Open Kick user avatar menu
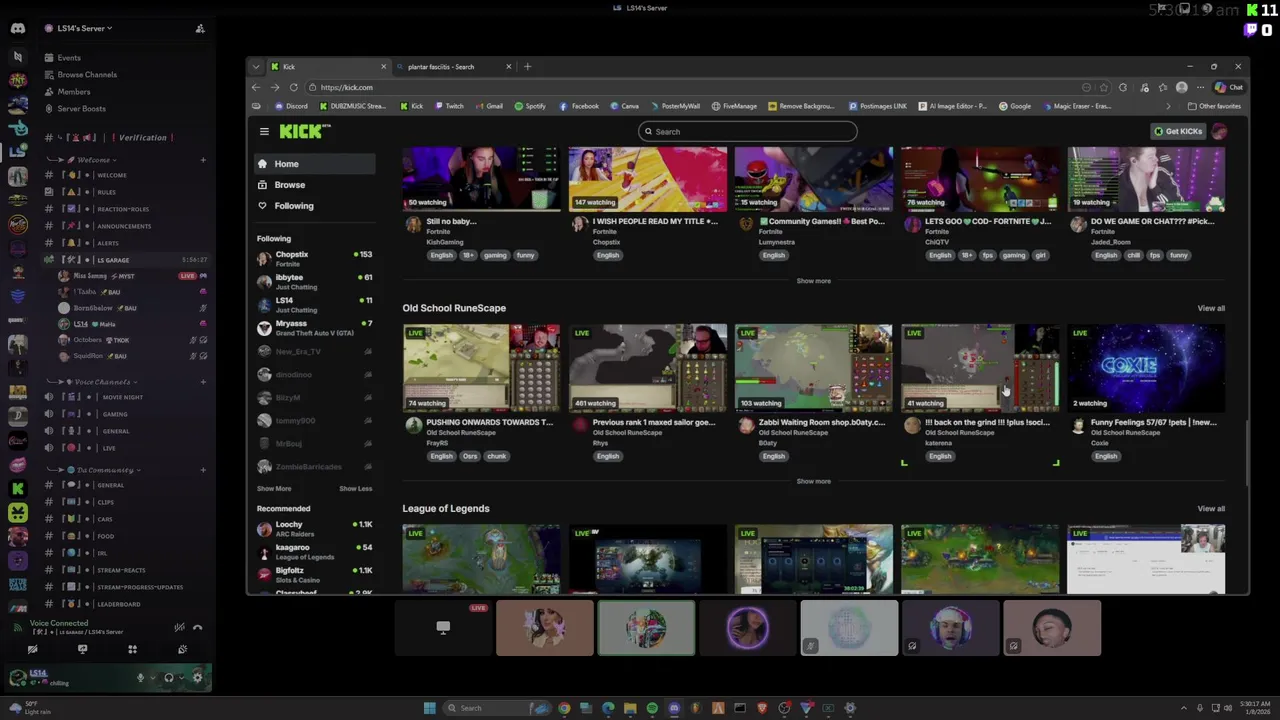The width and height of the screenshot is (1280, 720). pos(1219,131)
